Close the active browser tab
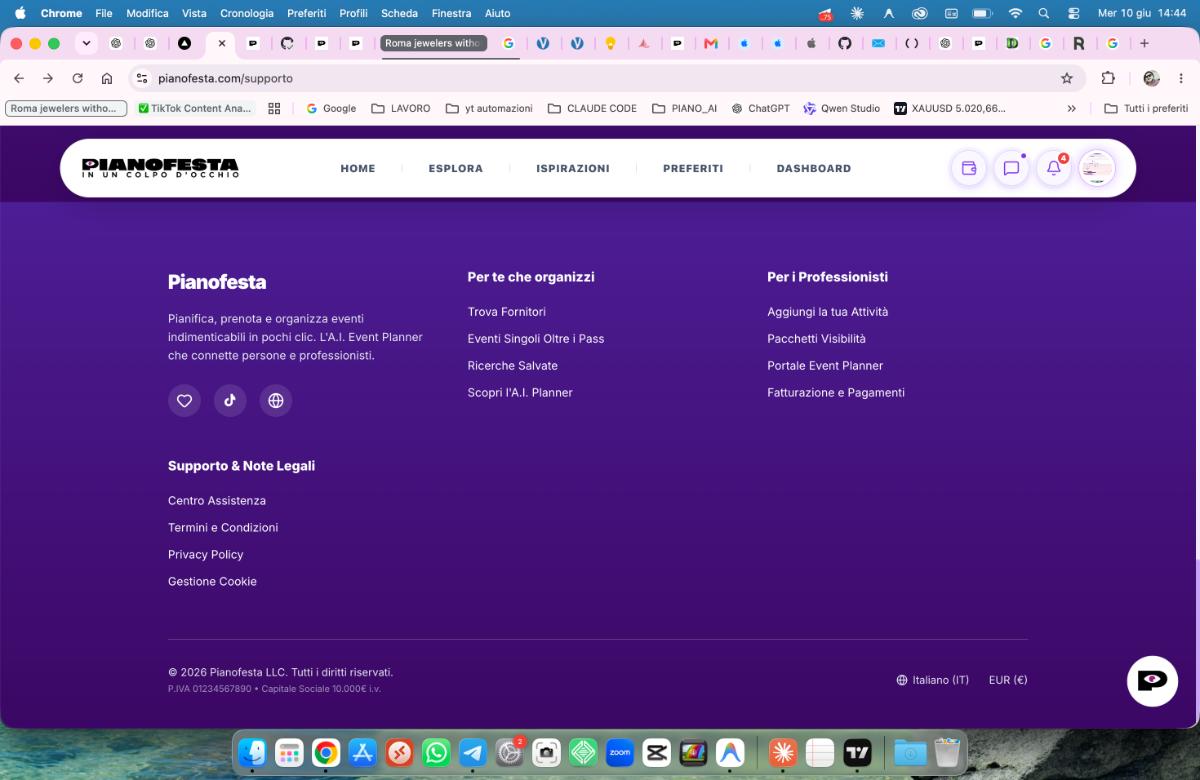The height and width of the screenshot is (780, 1200). click(x=221, y=43)
